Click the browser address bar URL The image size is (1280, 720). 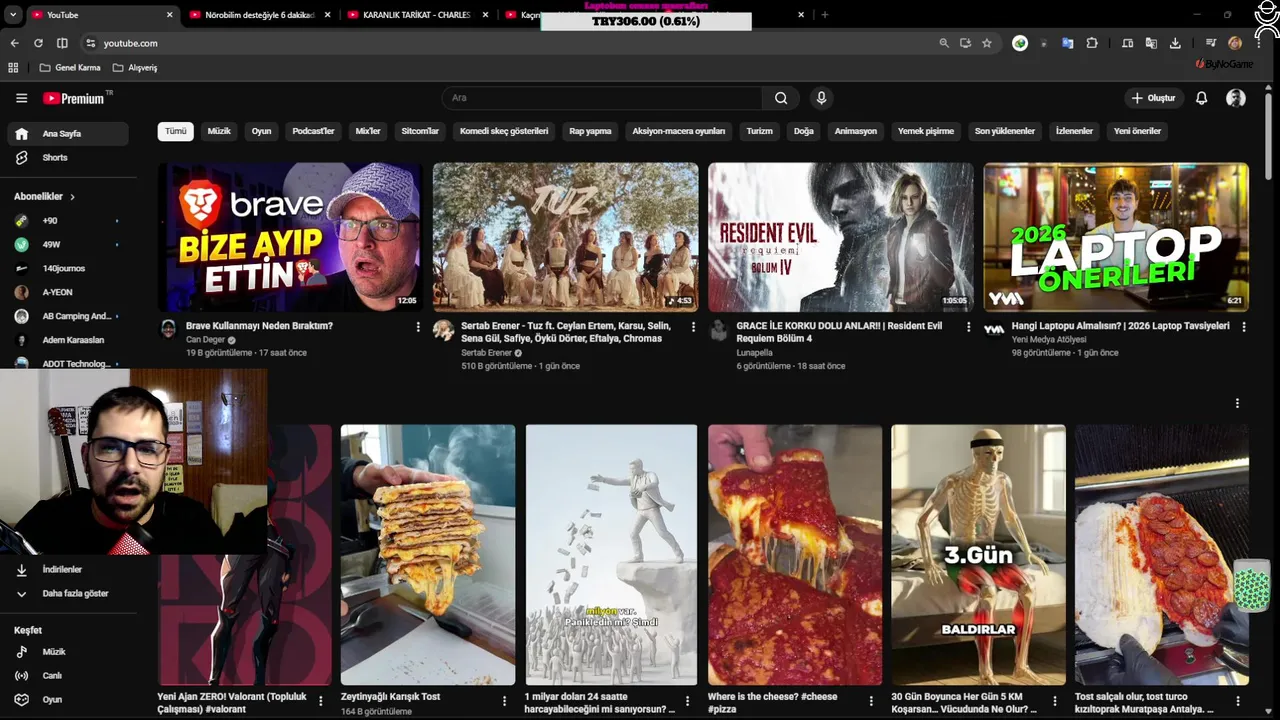point(131,43)
